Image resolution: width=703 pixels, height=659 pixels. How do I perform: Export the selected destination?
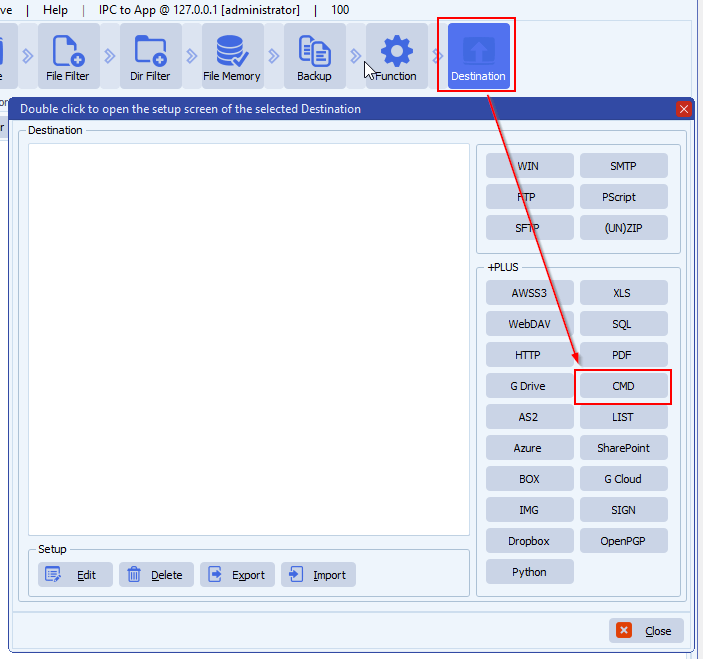[237, 575]
